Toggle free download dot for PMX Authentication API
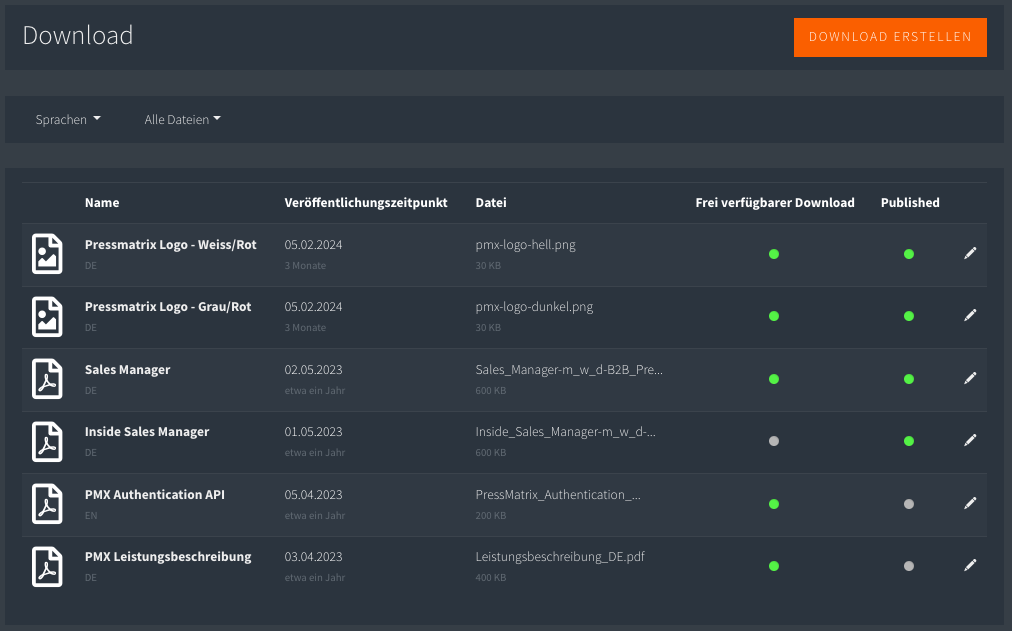 (x=774, y=505)
